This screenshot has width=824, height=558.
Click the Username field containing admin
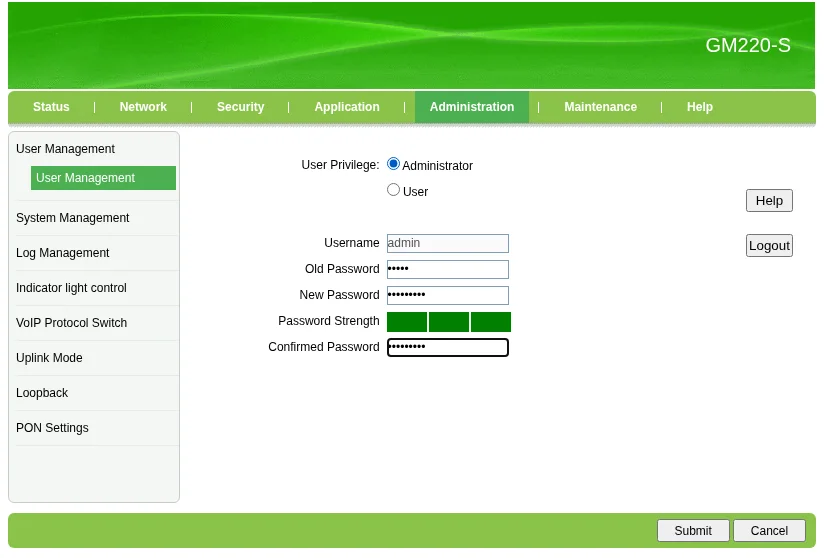click(448, 243)
